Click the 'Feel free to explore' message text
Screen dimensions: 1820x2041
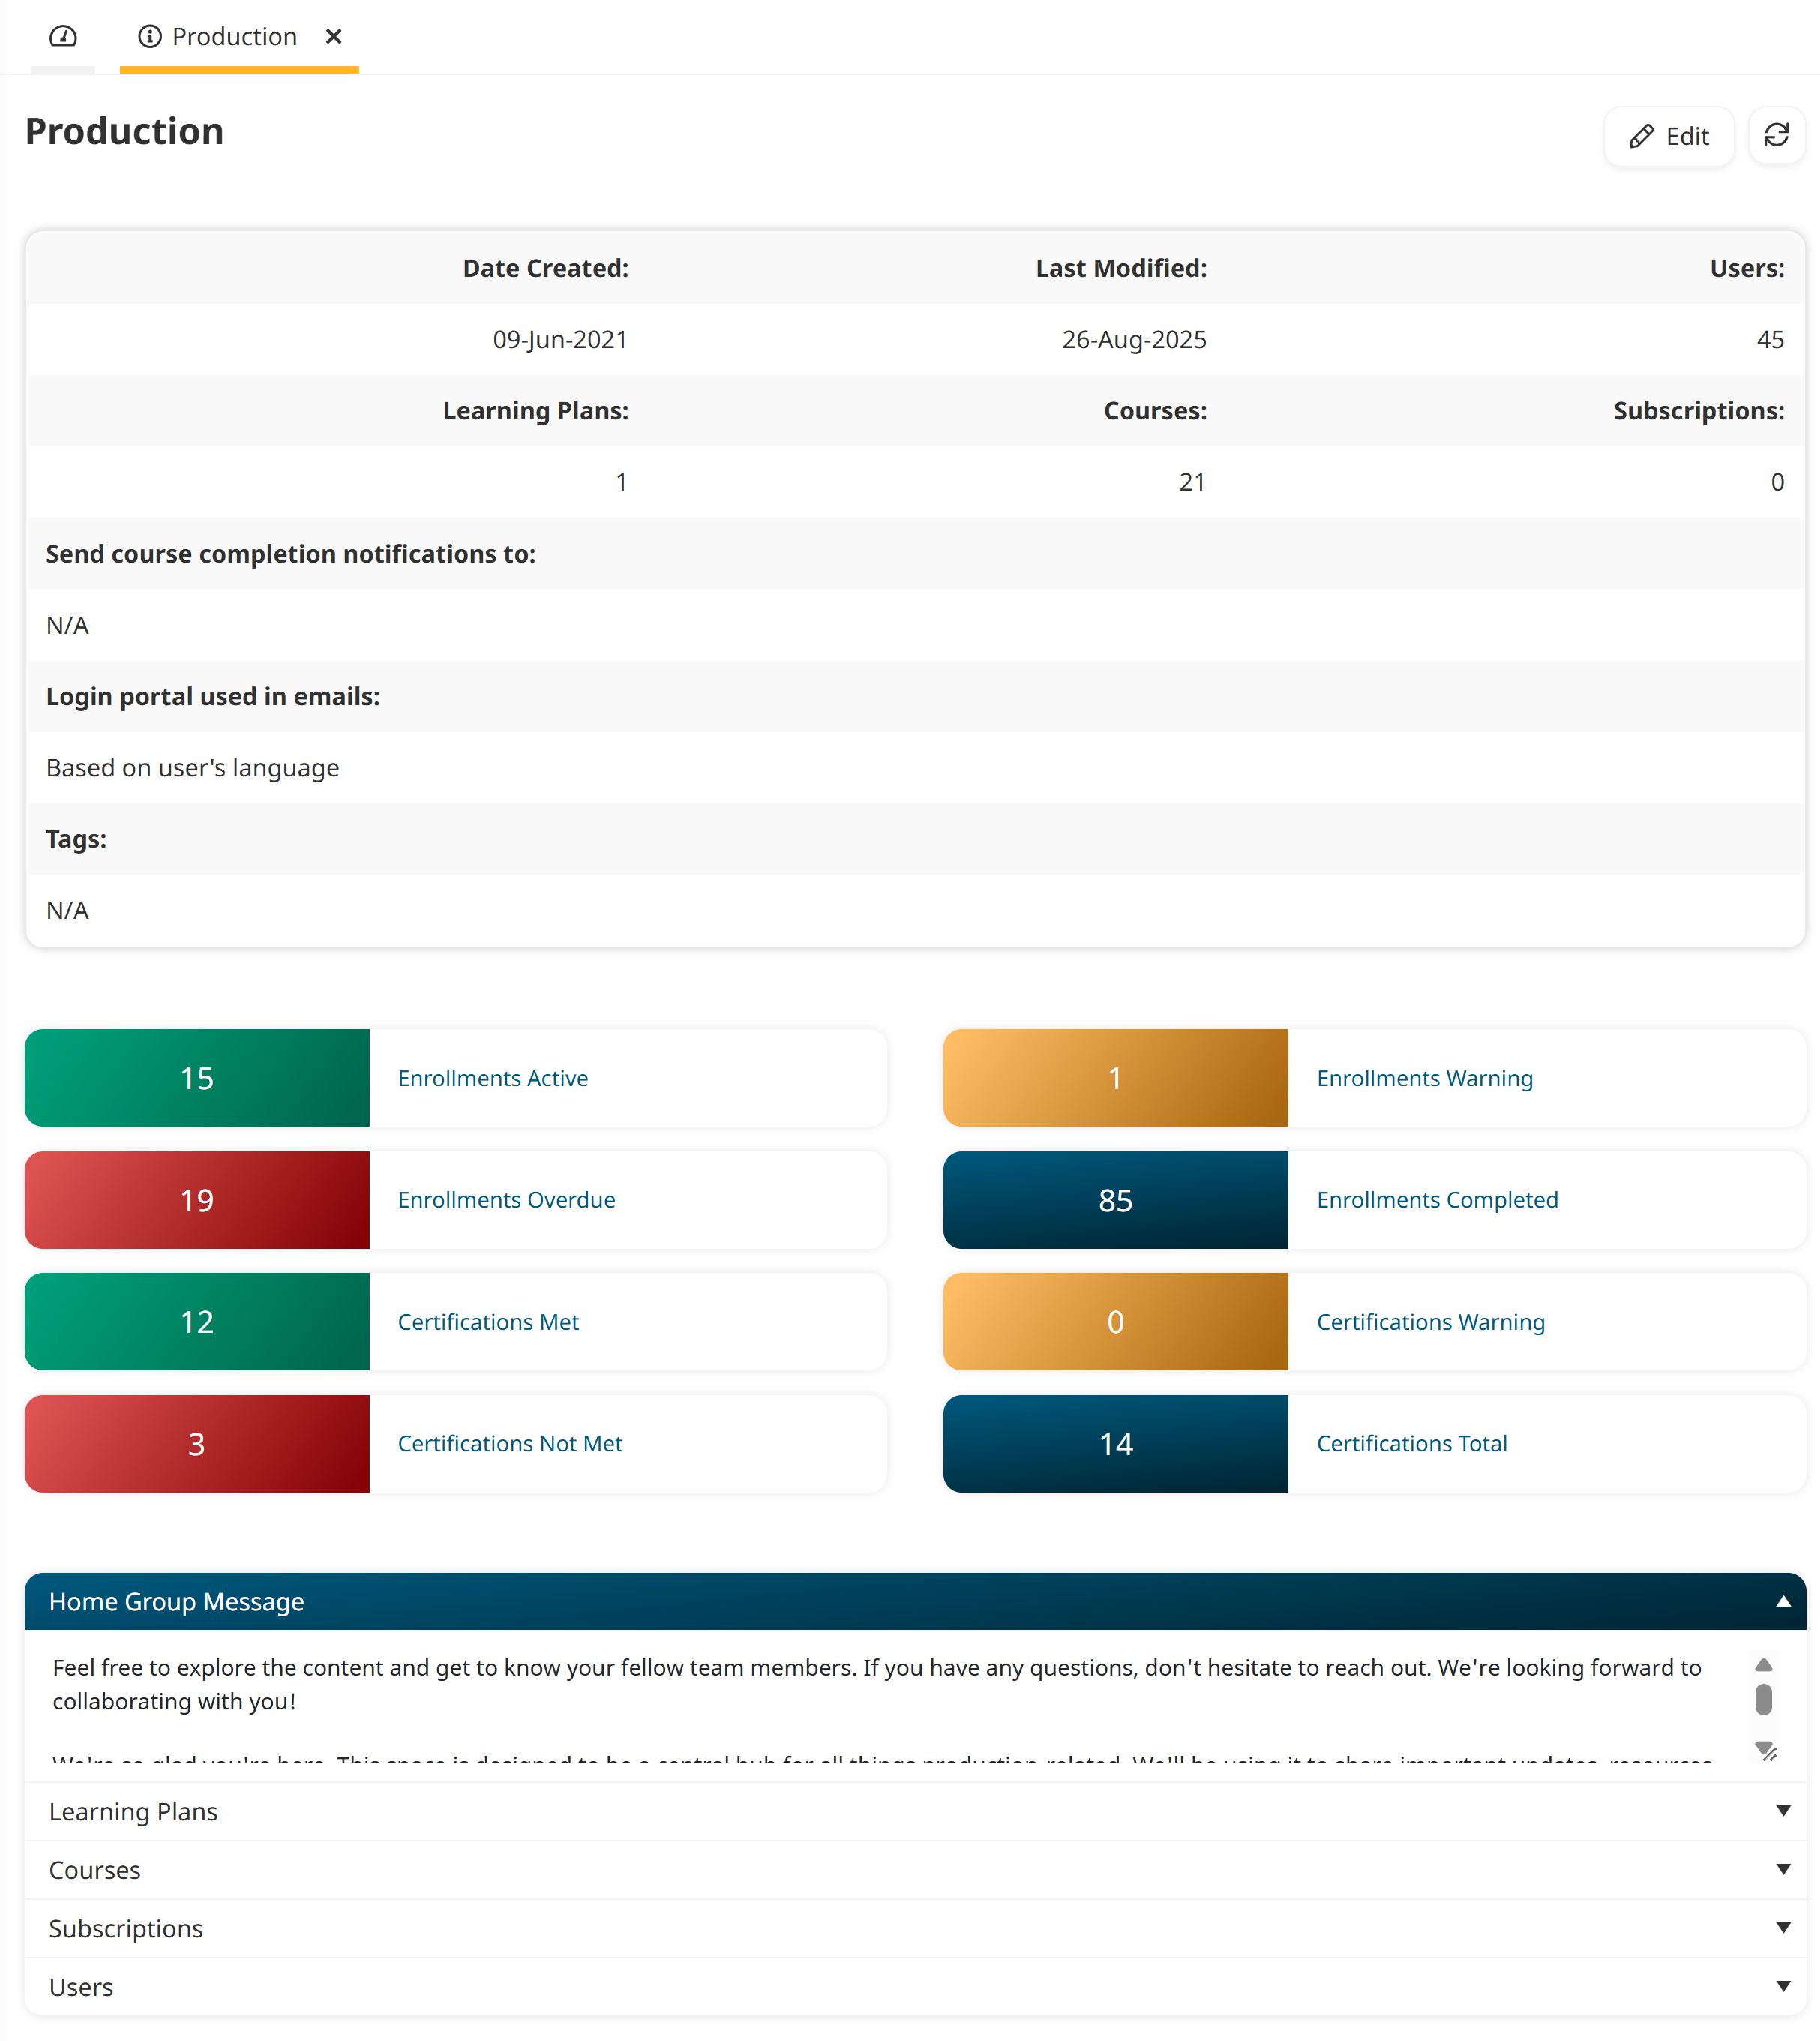(877, 1684)
